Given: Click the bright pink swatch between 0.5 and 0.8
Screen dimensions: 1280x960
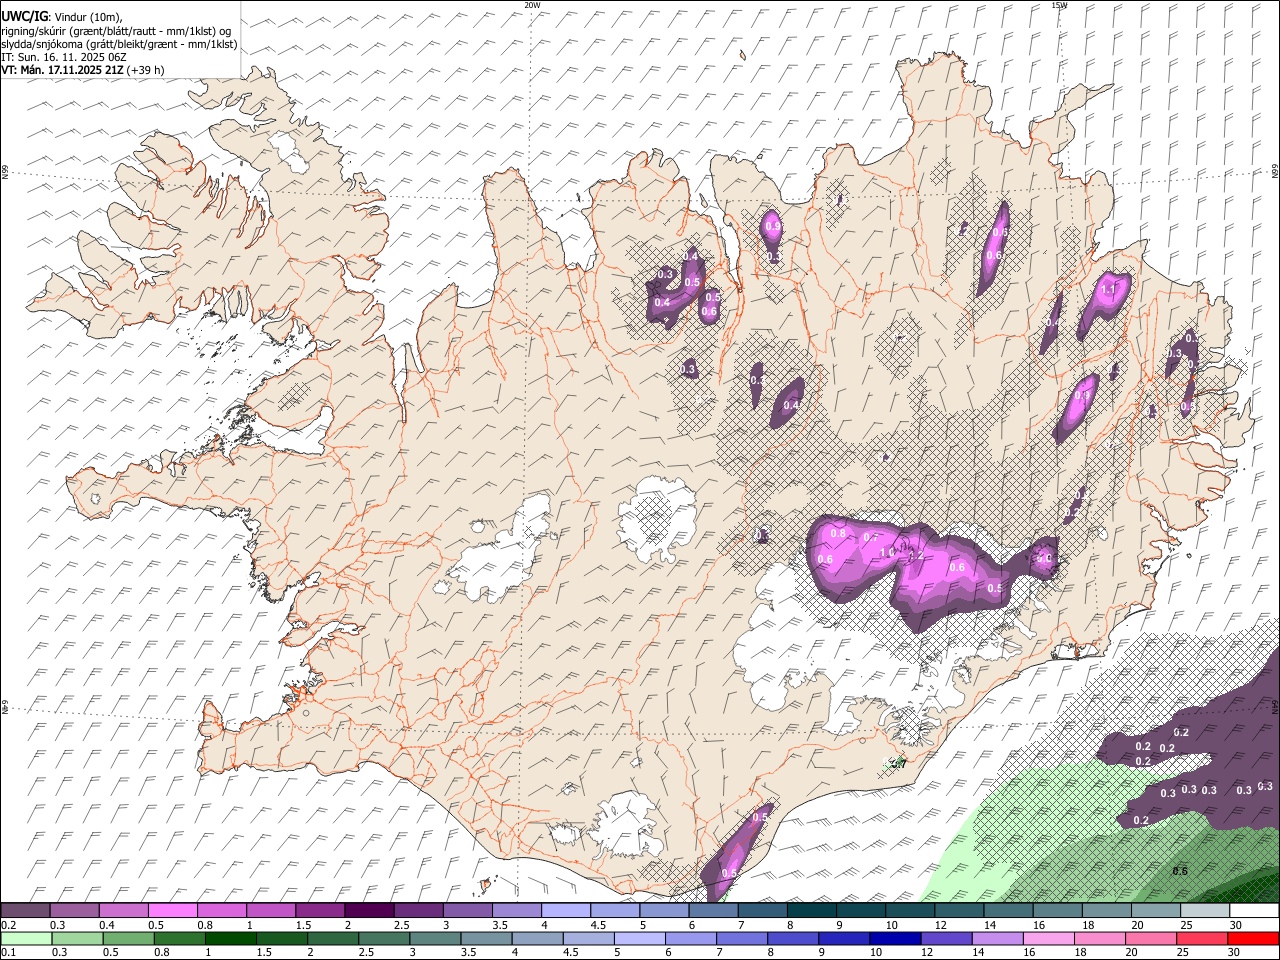Looking at the screenshot, I should 172,910.
